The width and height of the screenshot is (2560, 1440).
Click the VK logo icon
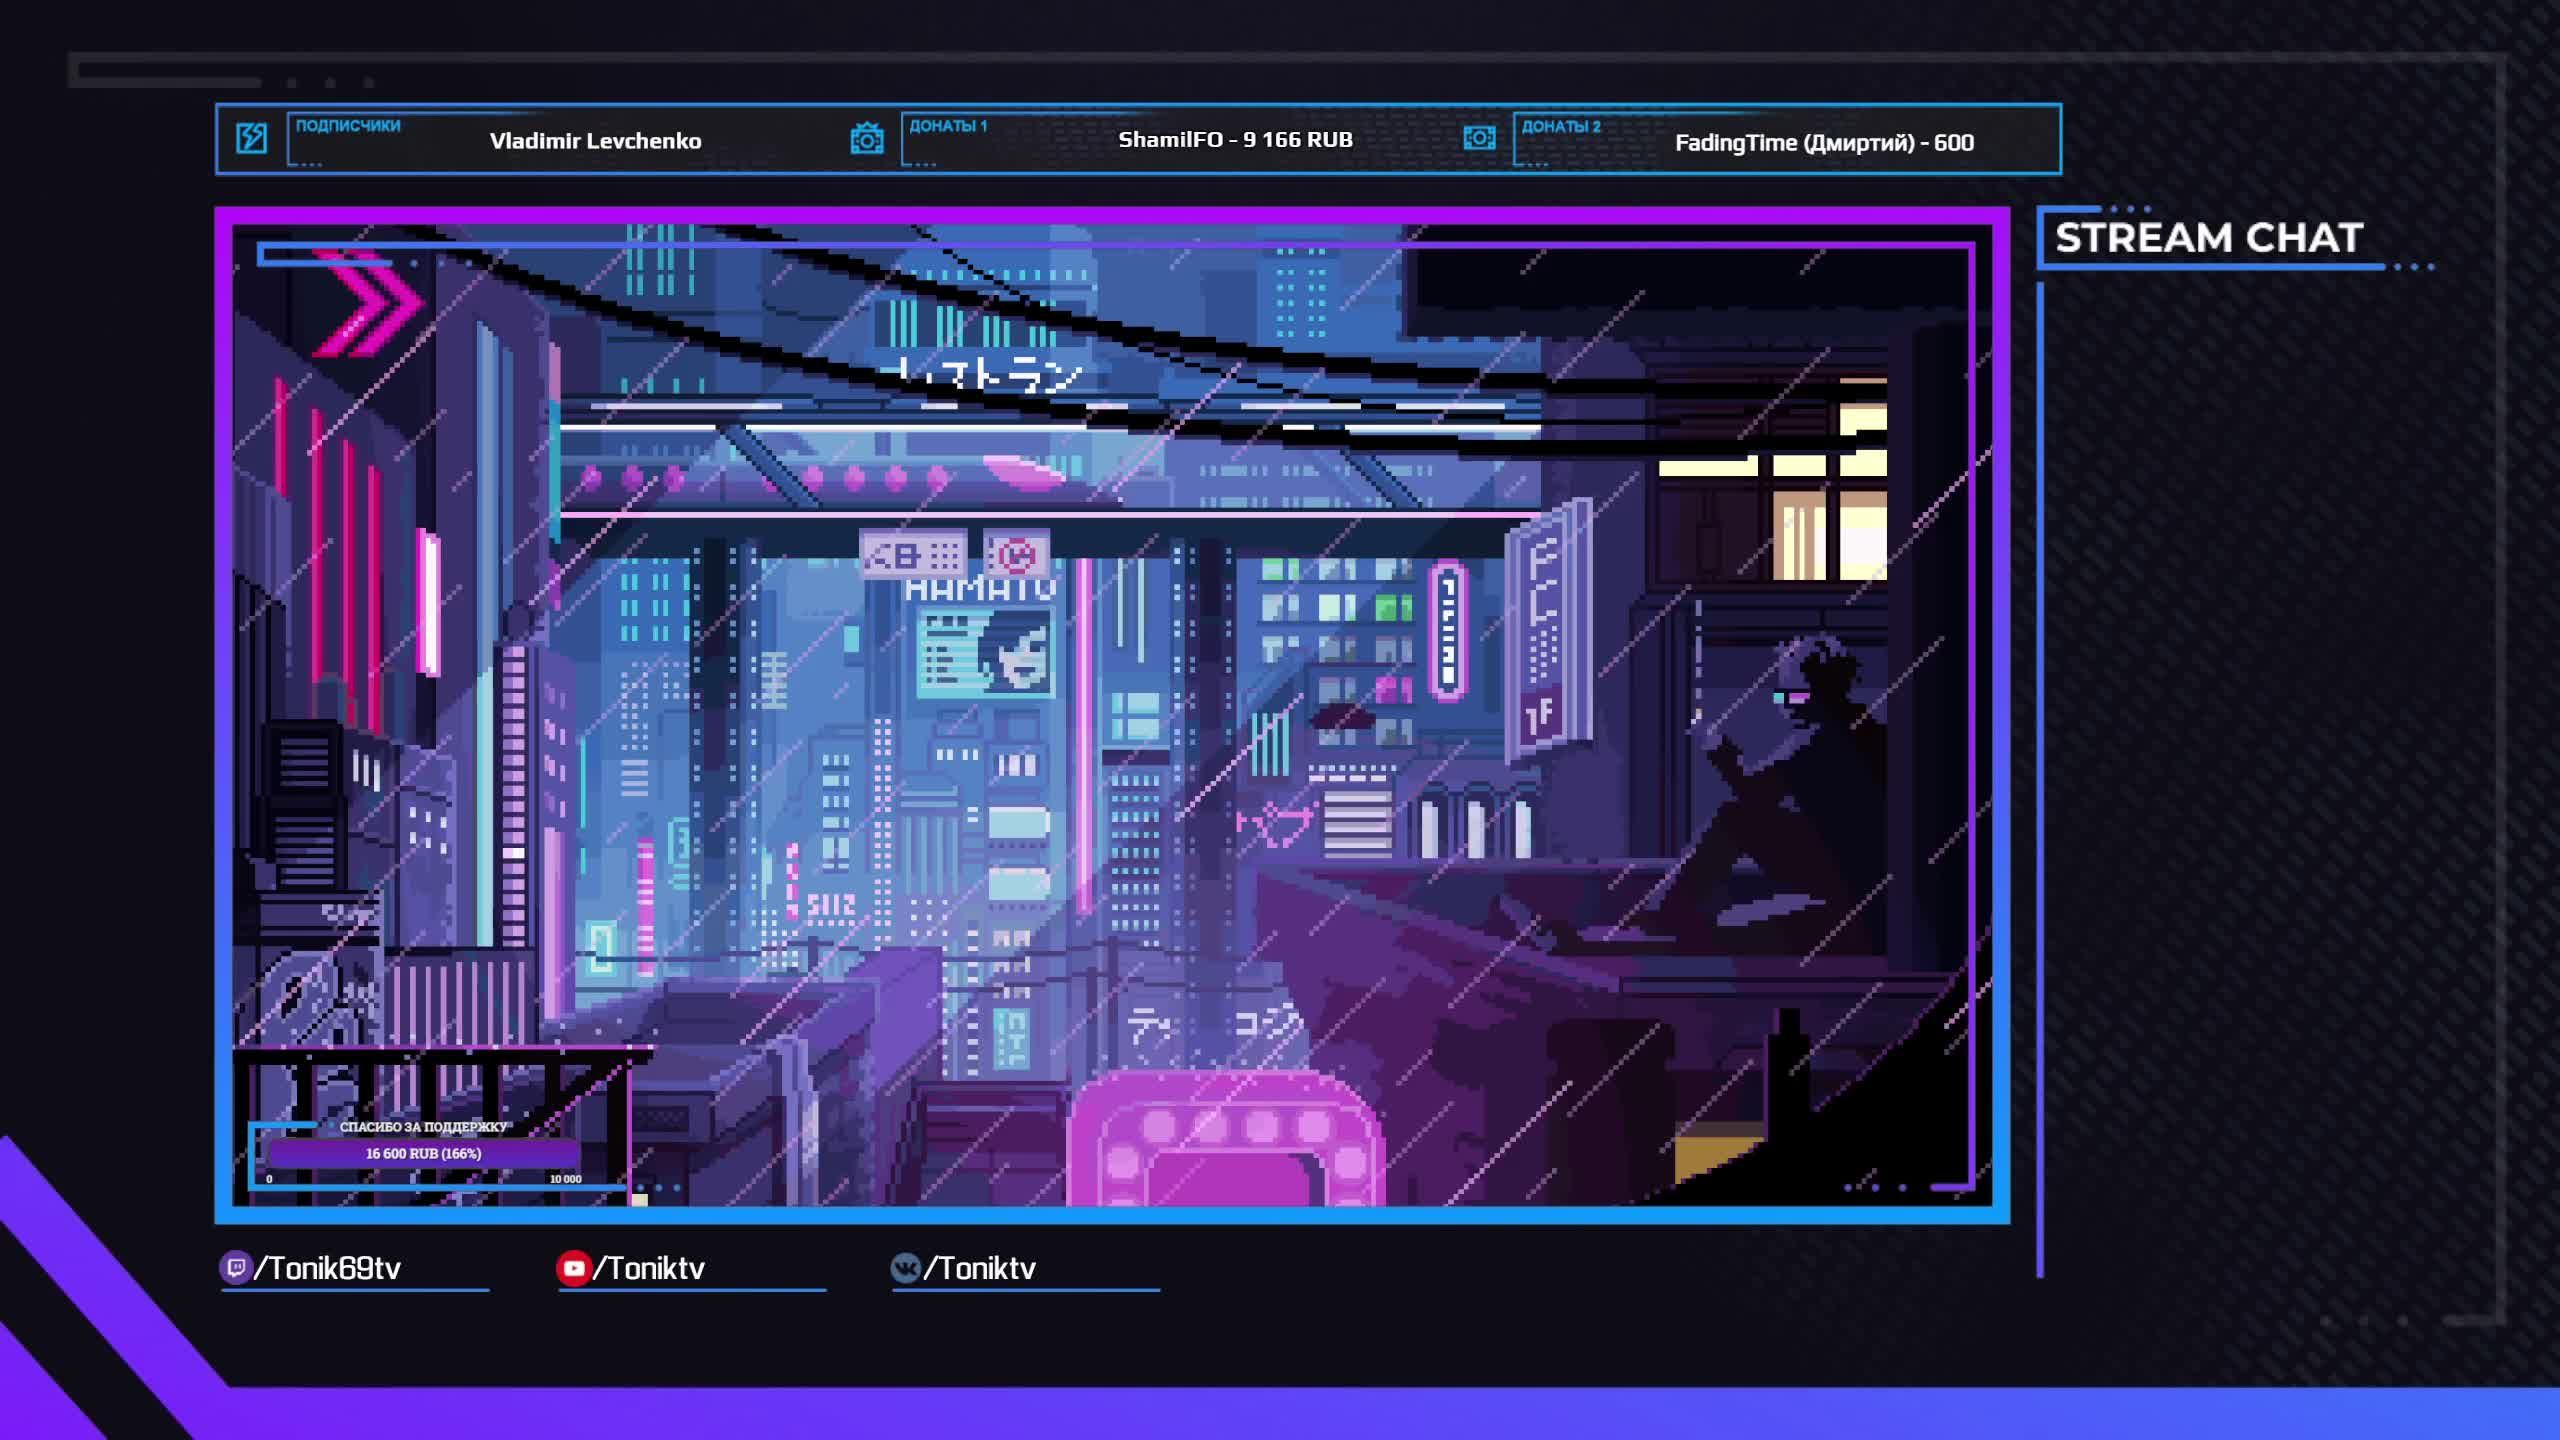tap(905, 1268)
